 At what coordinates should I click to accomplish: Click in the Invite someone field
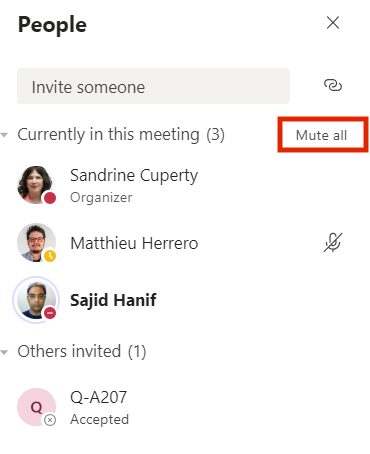point(153,86)
